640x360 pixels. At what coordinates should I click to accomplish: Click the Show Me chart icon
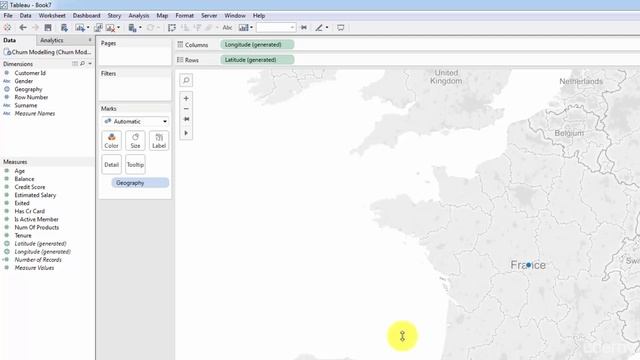point(243,27)
